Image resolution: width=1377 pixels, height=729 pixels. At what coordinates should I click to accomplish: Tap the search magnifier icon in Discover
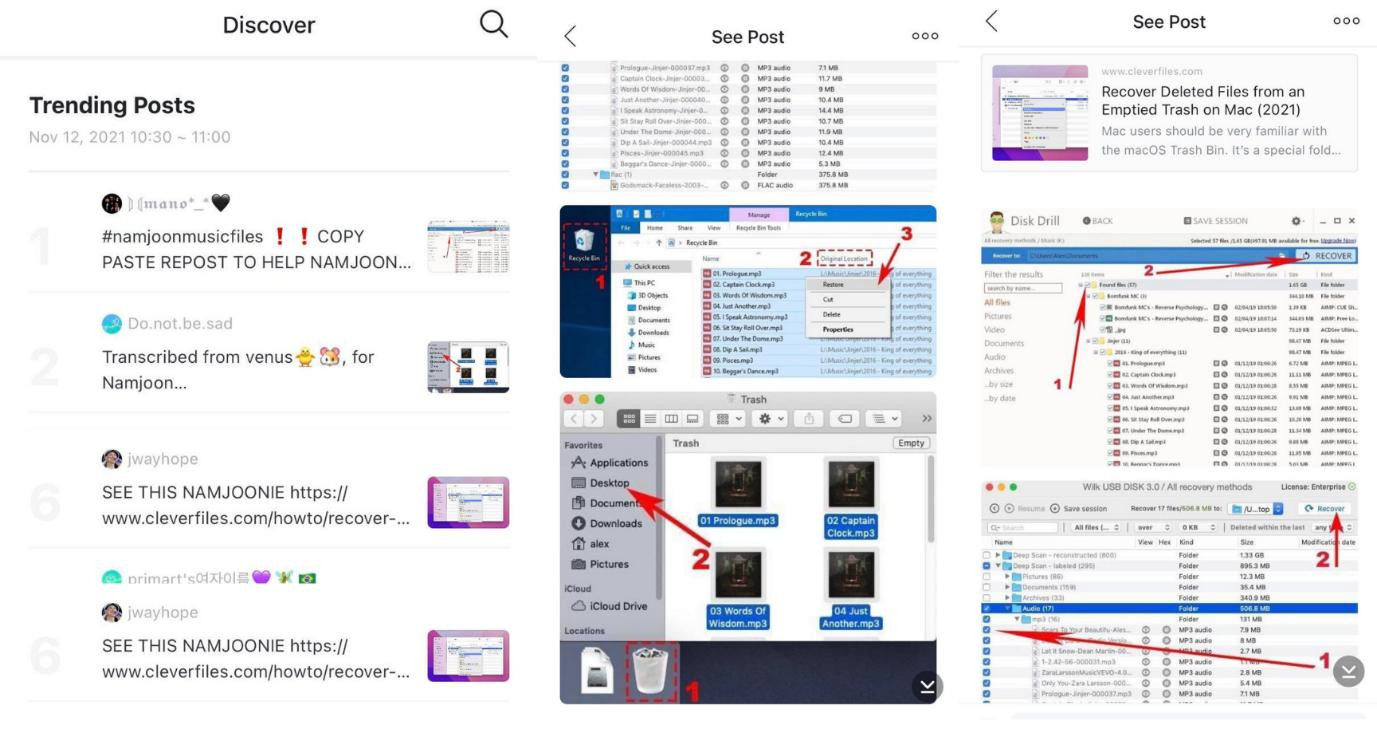pos(494,25)
